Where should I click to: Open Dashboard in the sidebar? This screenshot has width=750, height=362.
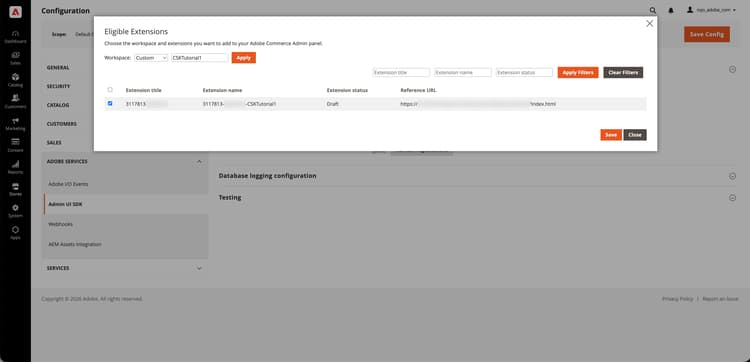[15, 37]
